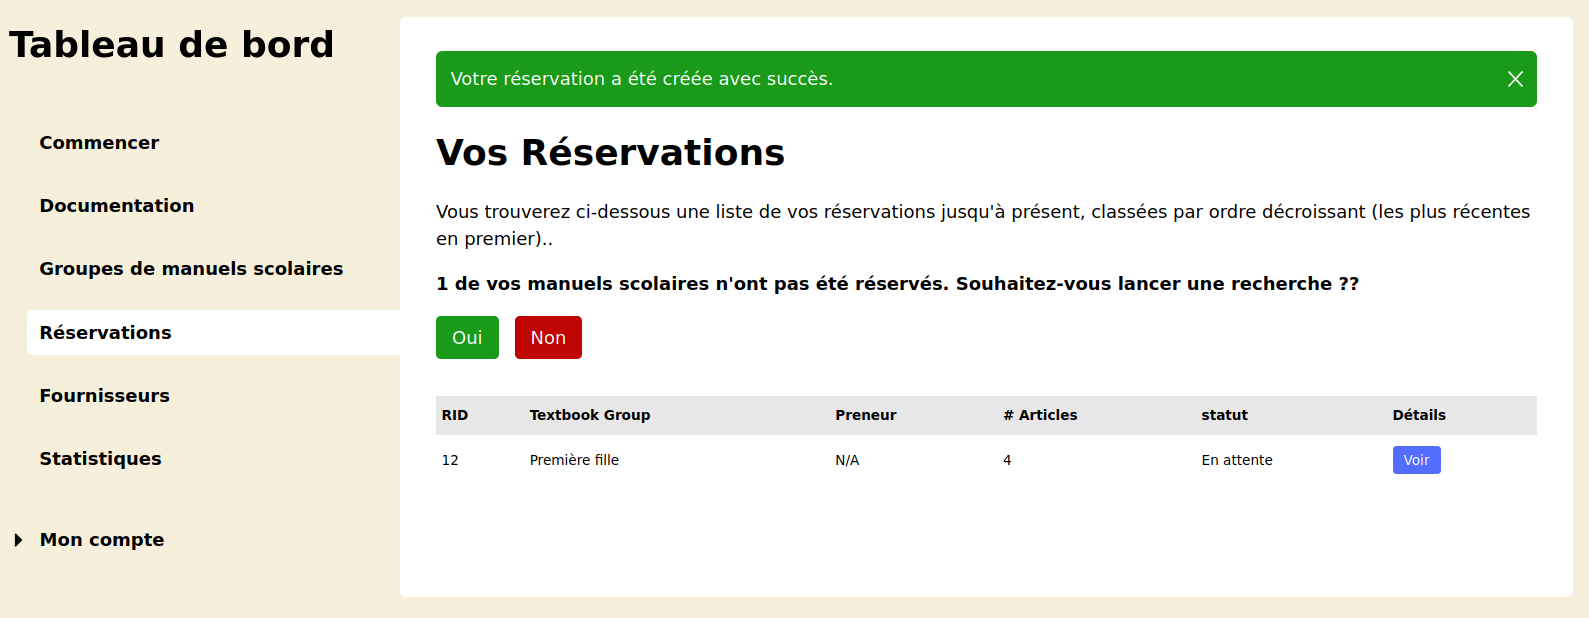Click the articles count 4

[1007, 460]
